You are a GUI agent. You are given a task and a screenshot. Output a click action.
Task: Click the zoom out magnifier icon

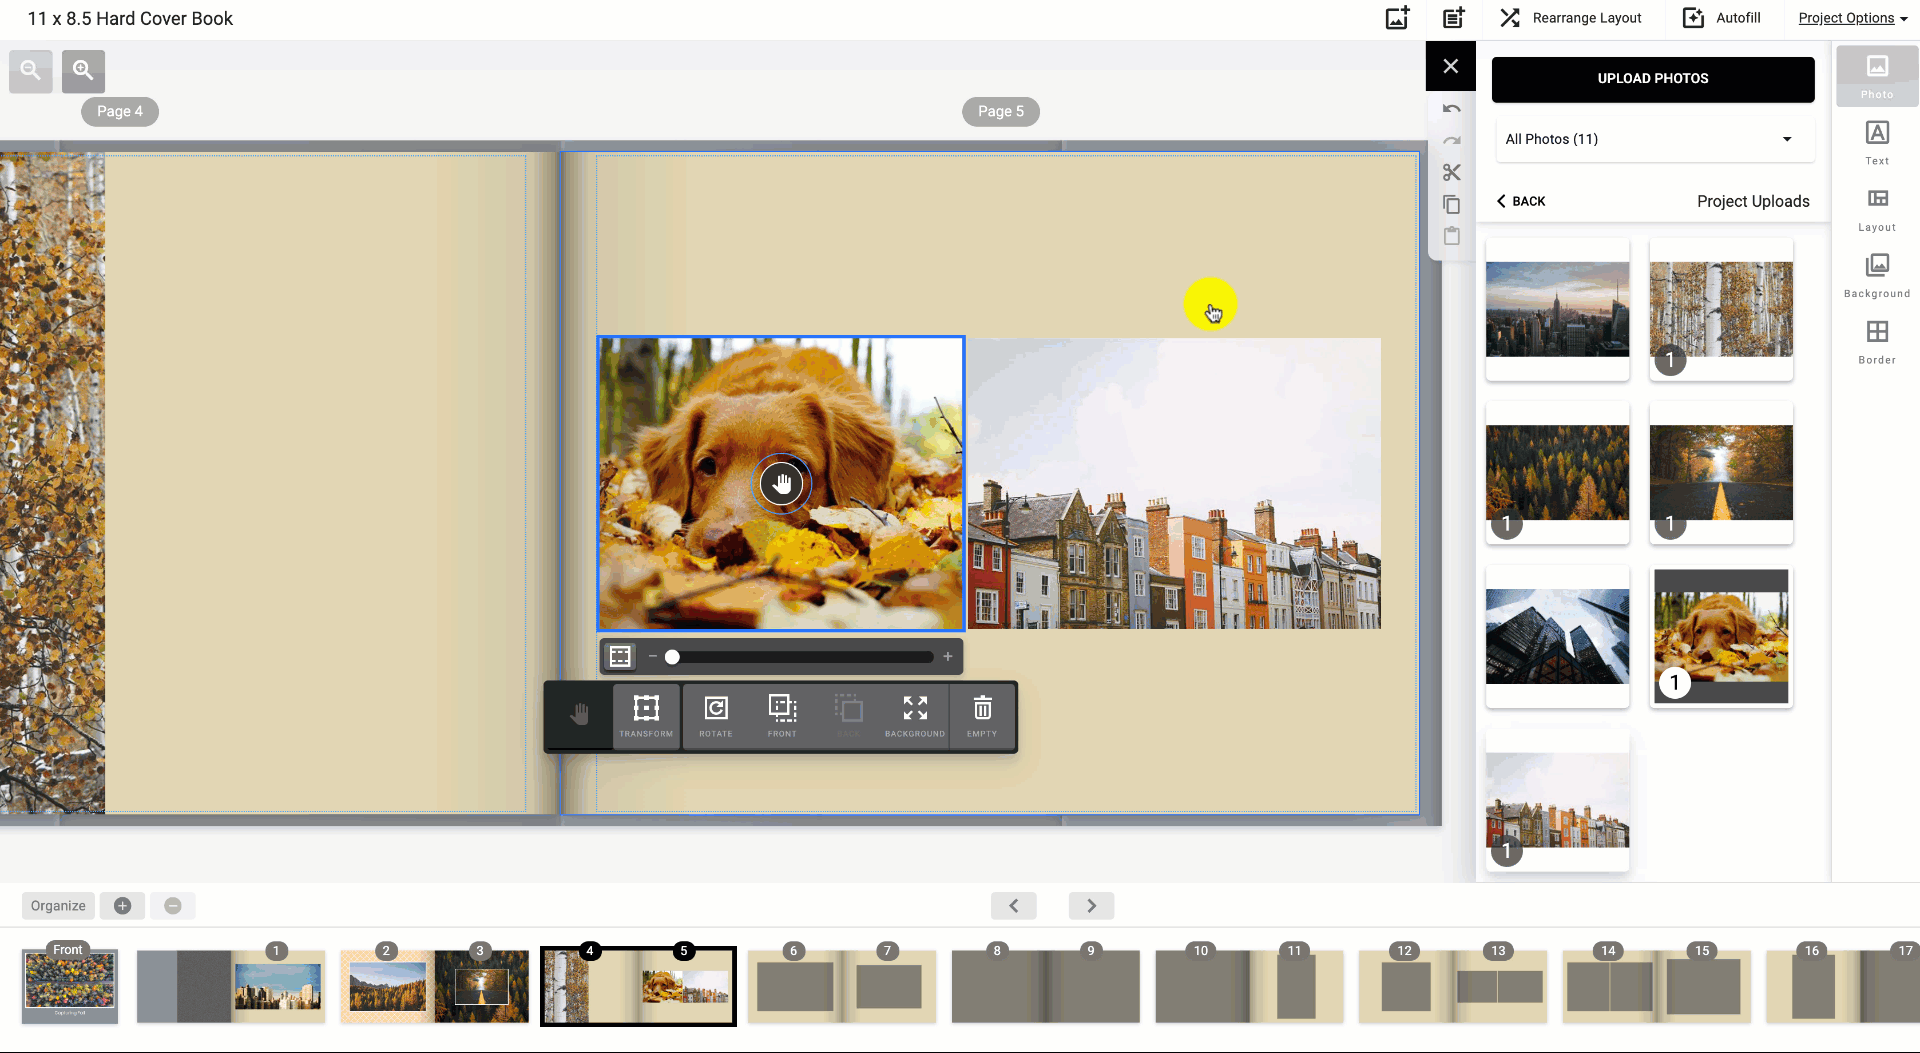tap(31, 71)
